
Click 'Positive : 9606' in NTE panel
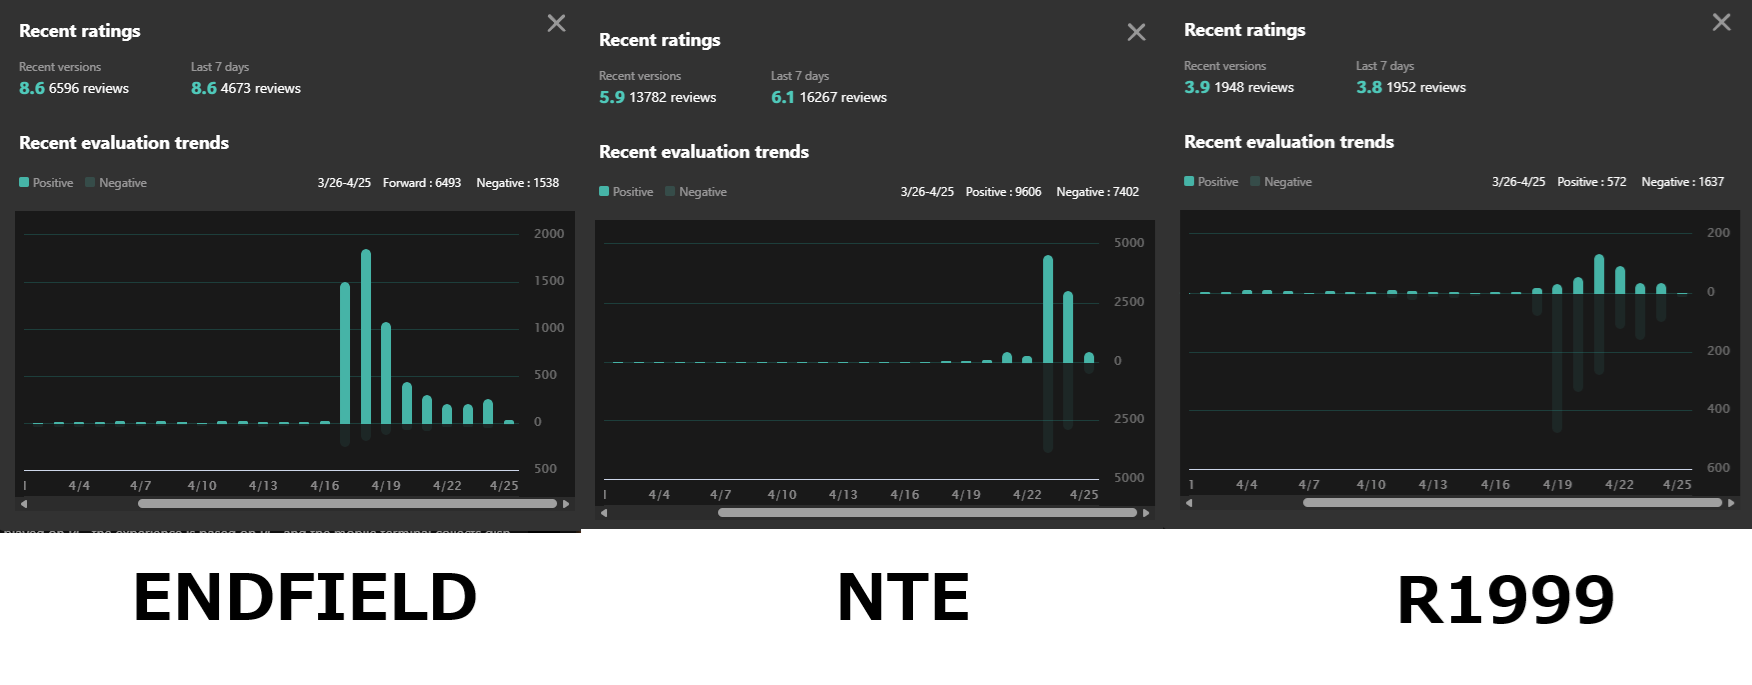pyautogui.click(x=1004, y=192)
